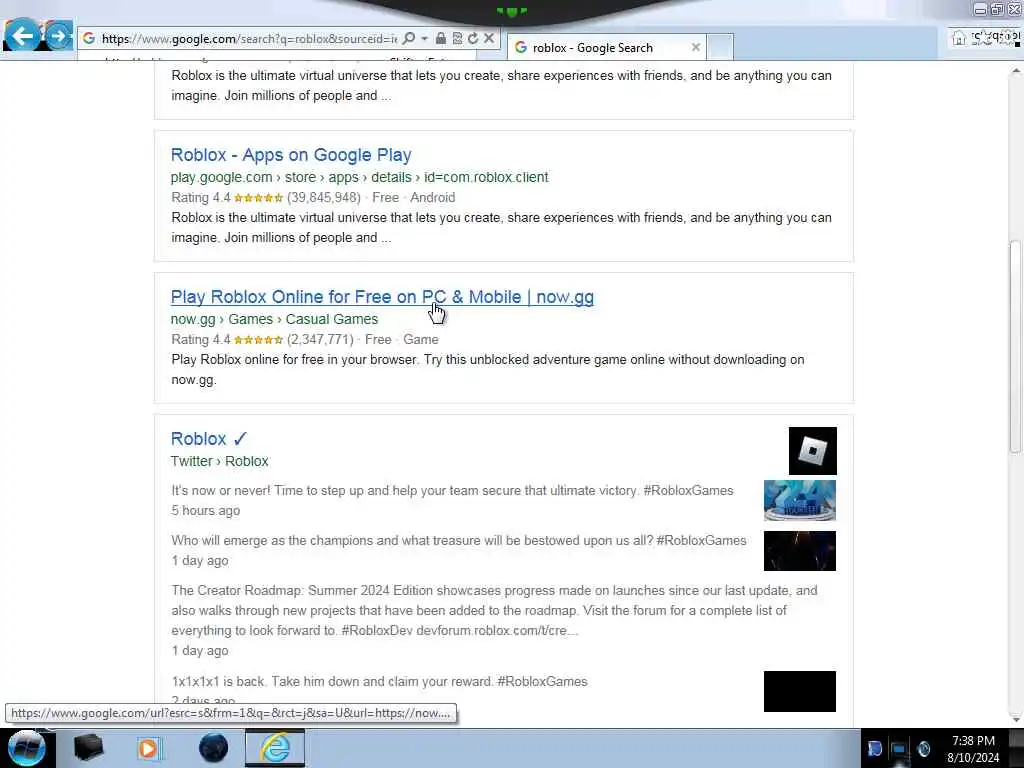Open a new blank tab

click(x=720, y=48)
